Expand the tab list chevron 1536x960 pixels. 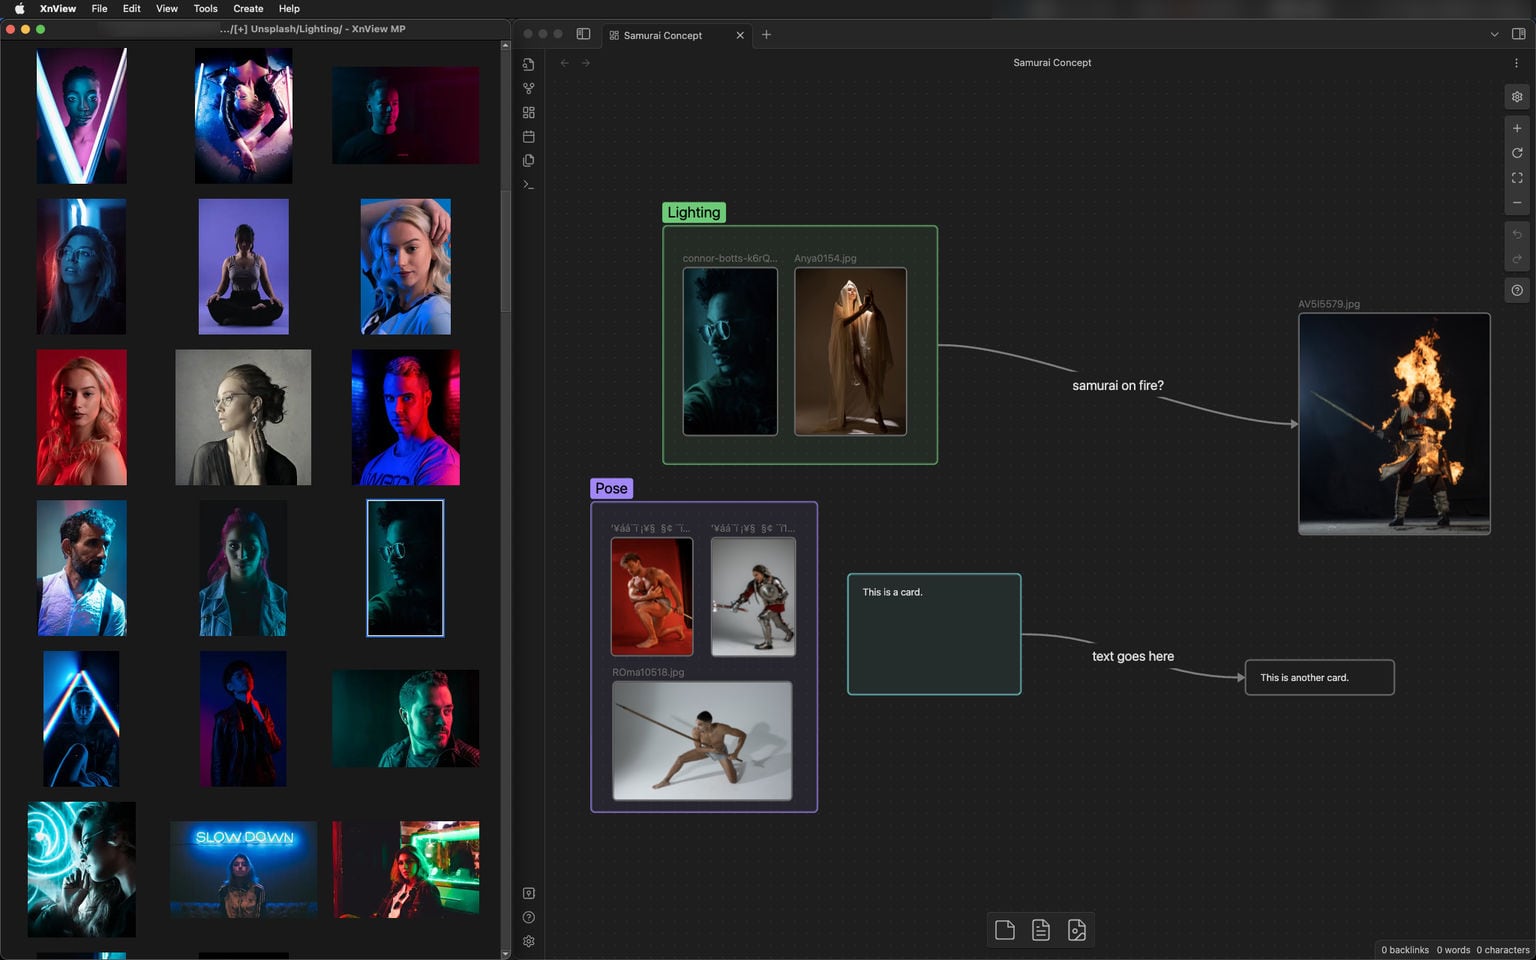1494,34
